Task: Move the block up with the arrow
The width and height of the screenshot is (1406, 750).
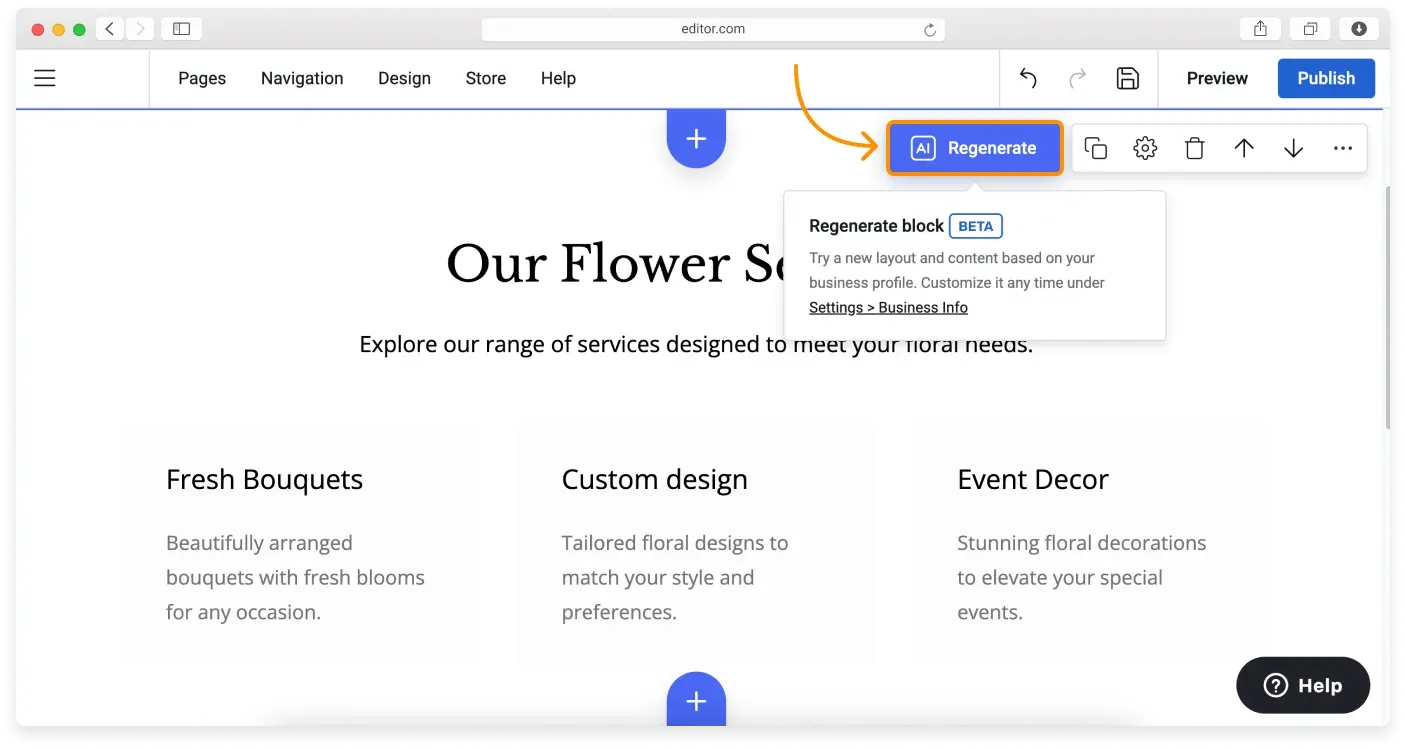Action: 1244,148
